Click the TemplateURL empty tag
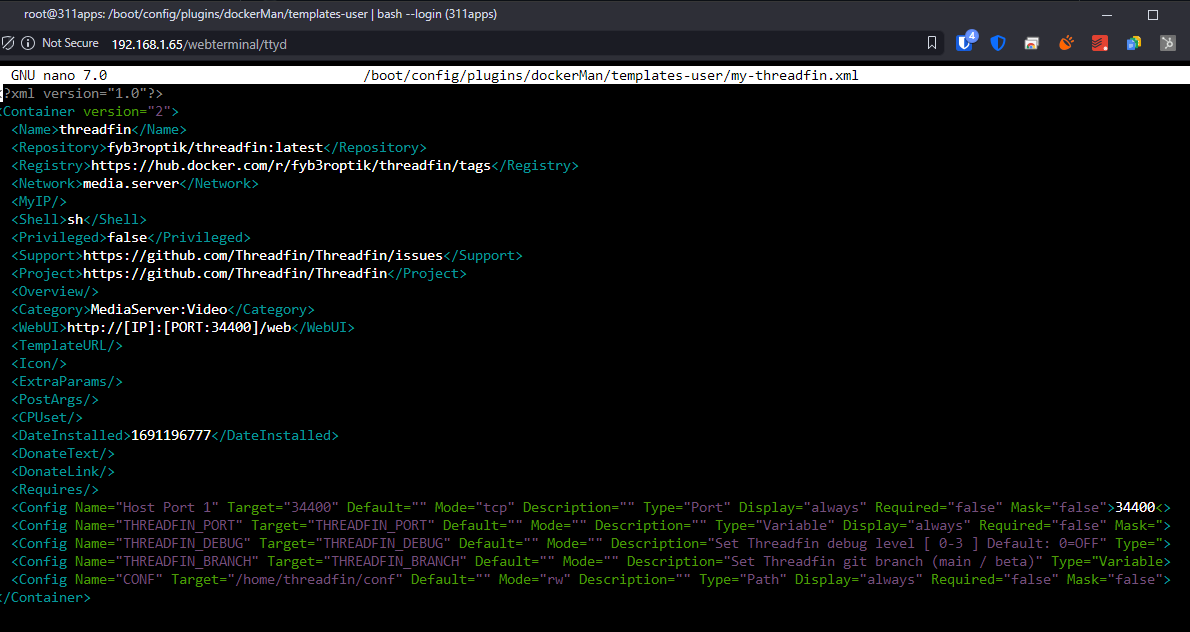 (67, 345)
